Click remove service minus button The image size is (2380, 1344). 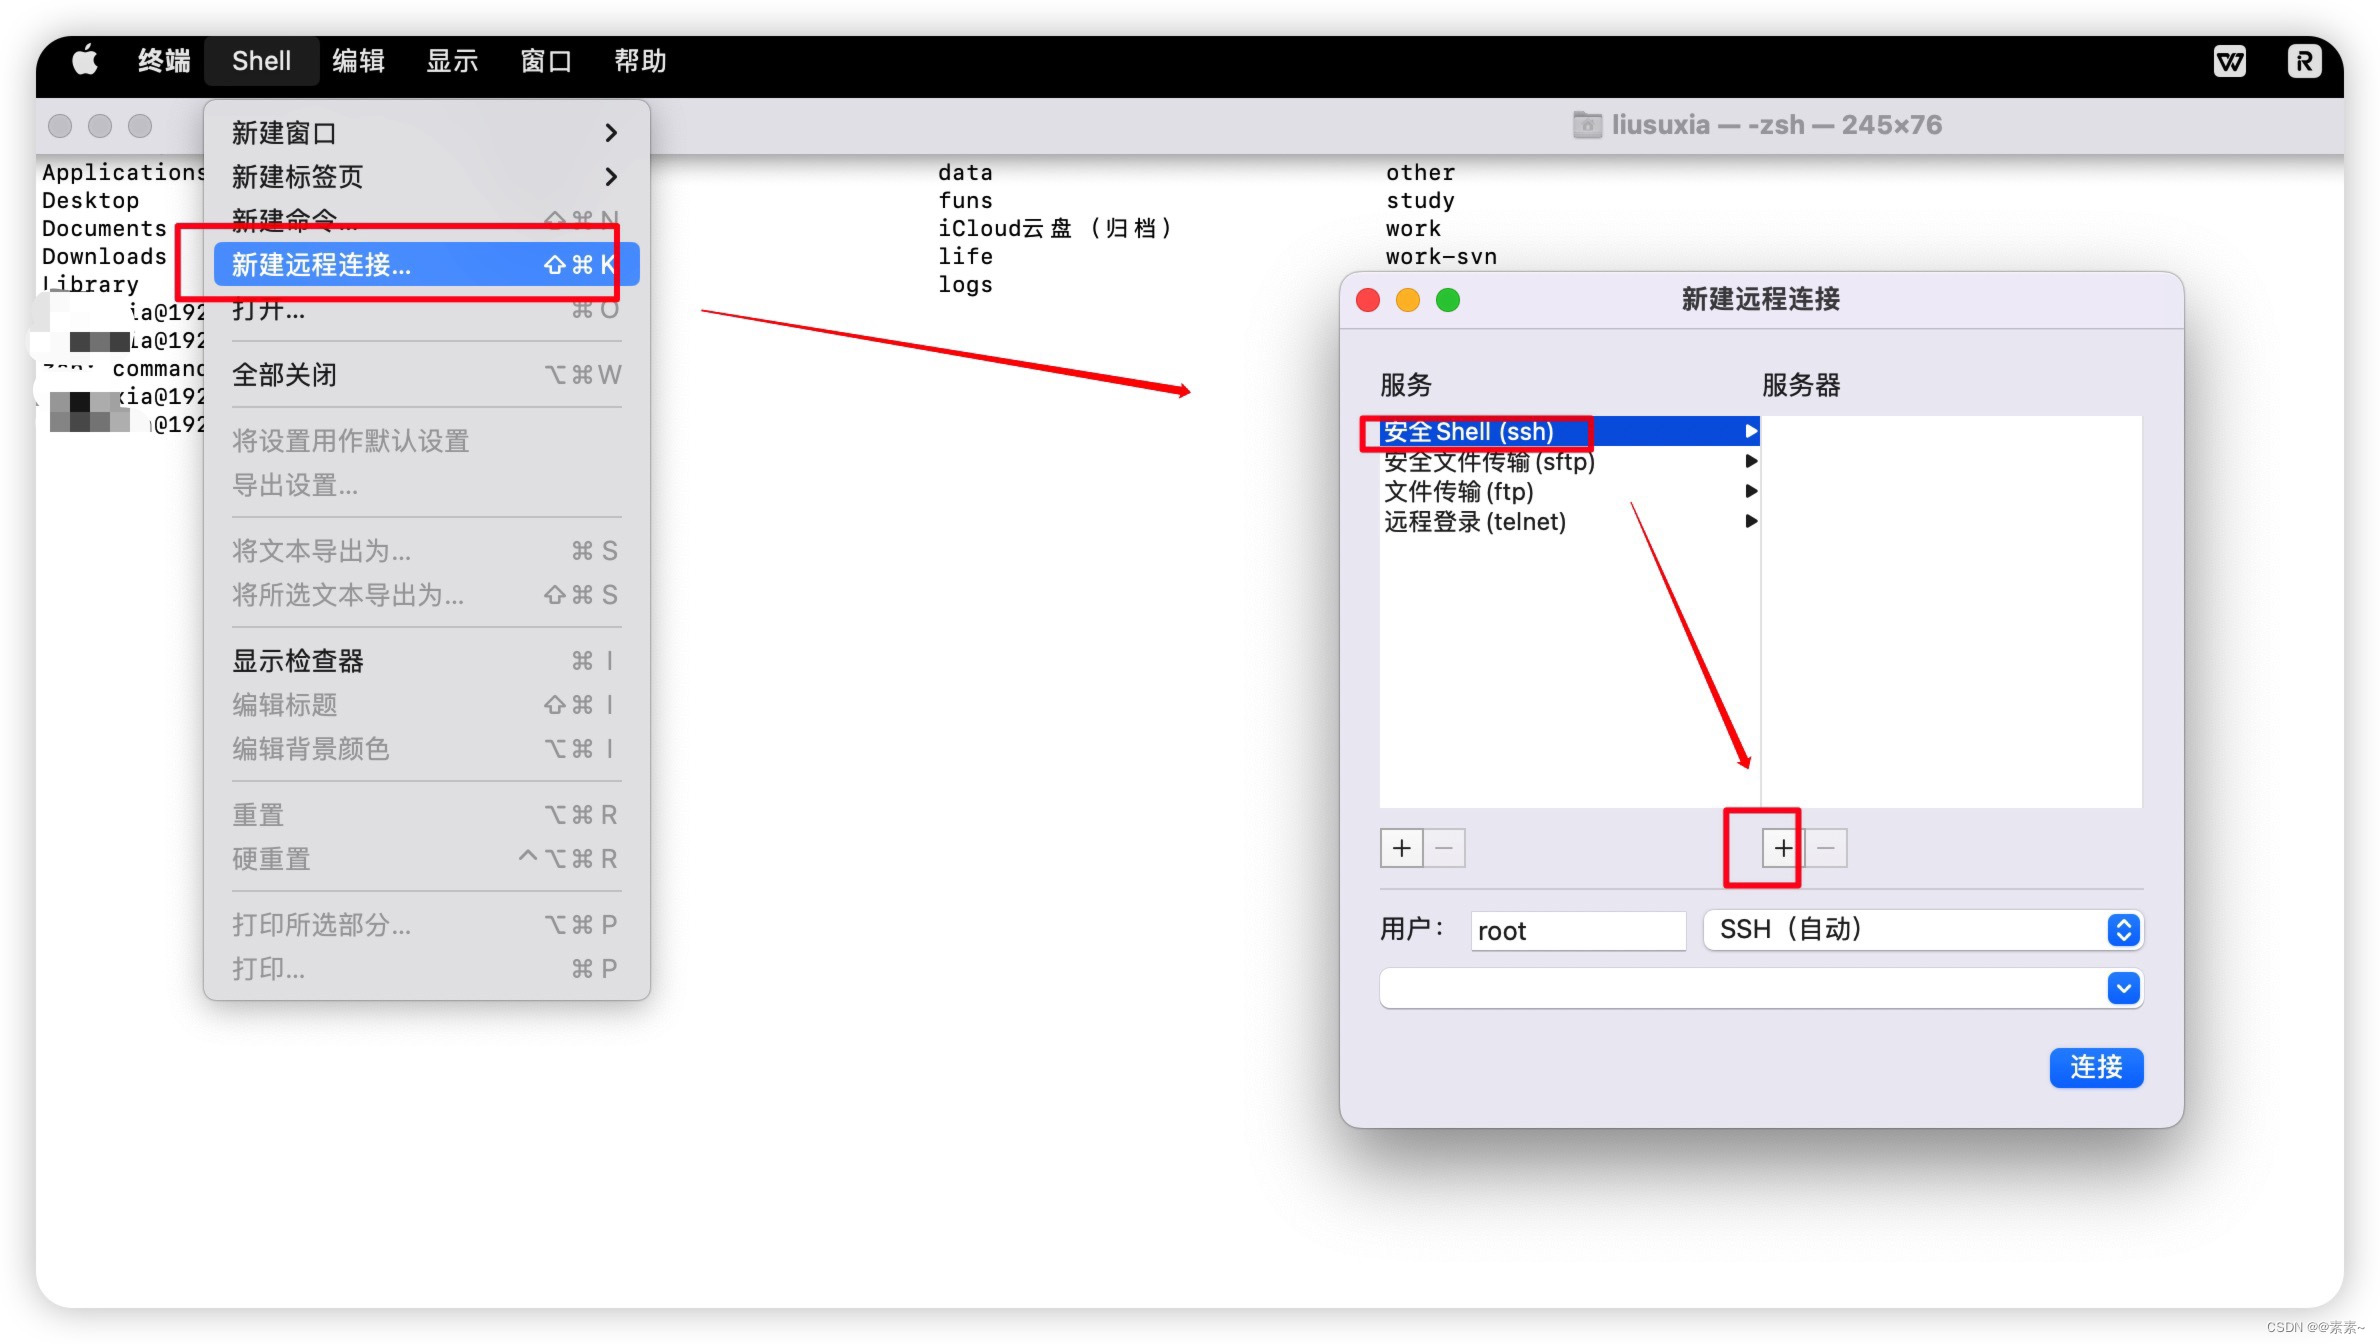click(x=1445, y=847)
